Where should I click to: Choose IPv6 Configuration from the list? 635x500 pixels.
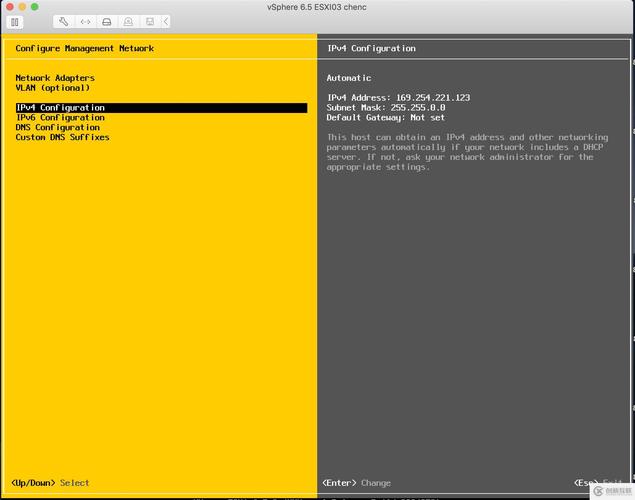[x=60, y=118]
